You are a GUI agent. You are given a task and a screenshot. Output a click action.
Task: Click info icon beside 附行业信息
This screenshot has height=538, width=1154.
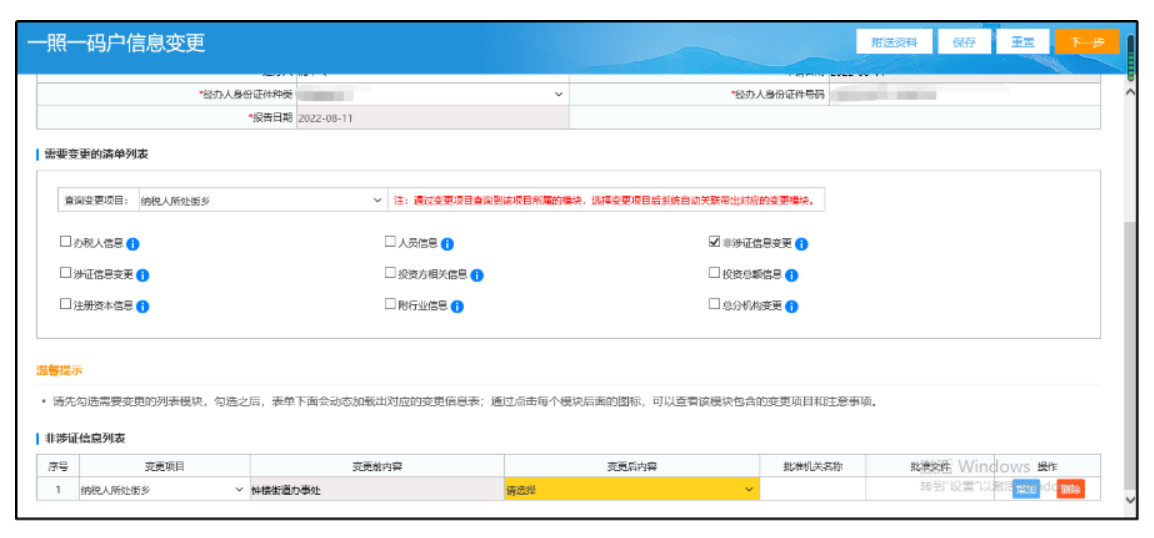tap(457, 306)
